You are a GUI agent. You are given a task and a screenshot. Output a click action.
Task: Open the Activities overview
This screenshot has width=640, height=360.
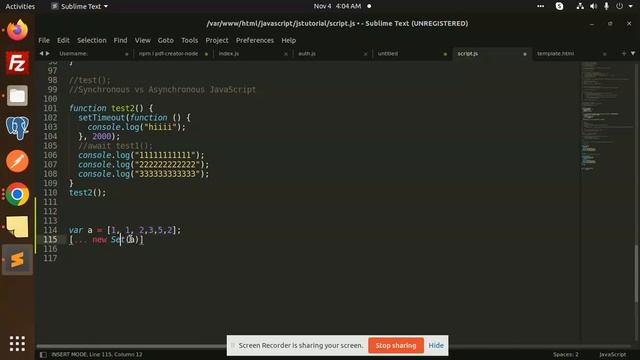click(20, 6)
